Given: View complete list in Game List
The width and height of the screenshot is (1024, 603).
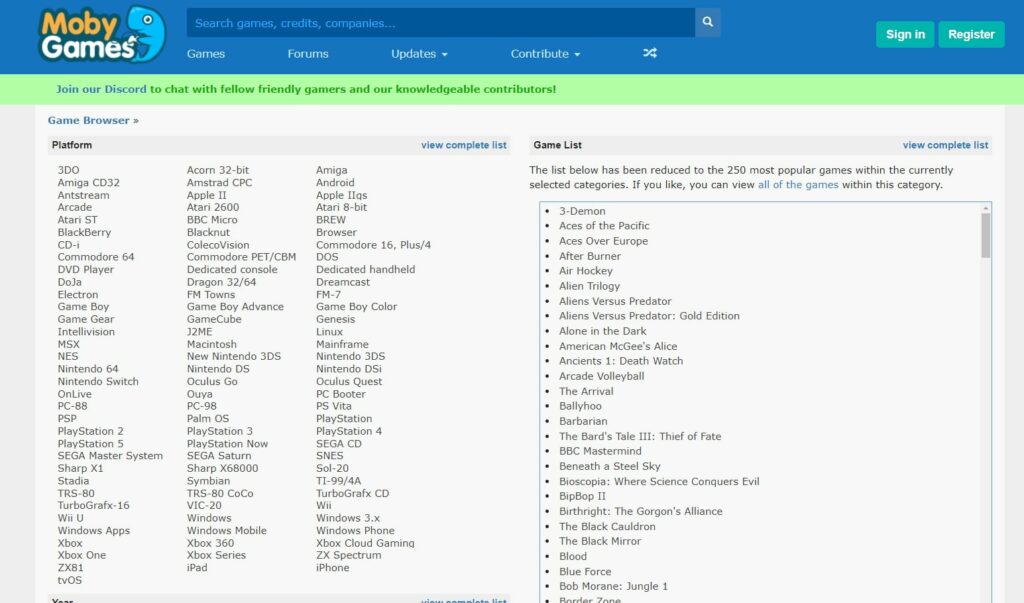Looking at the screenshot, I should (945, 145).
